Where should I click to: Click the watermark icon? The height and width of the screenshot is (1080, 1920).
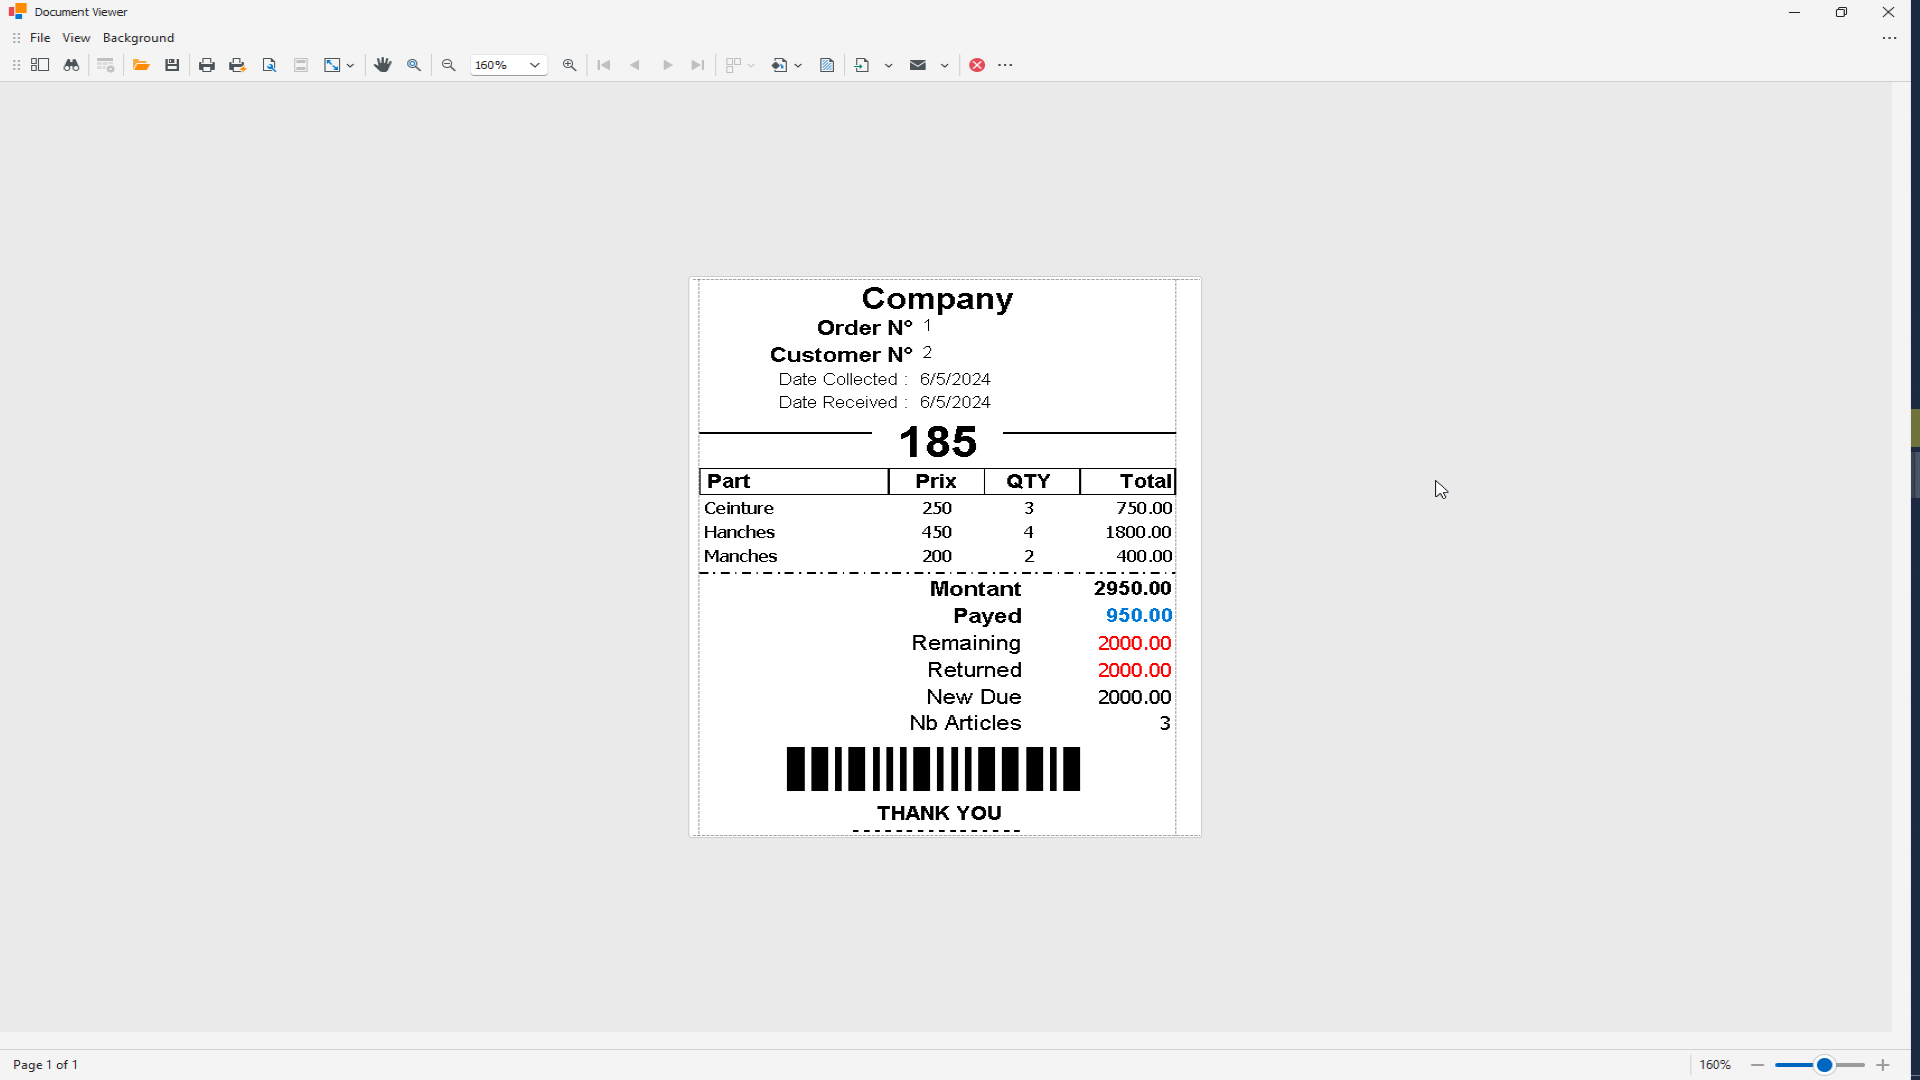coord(827,65)
